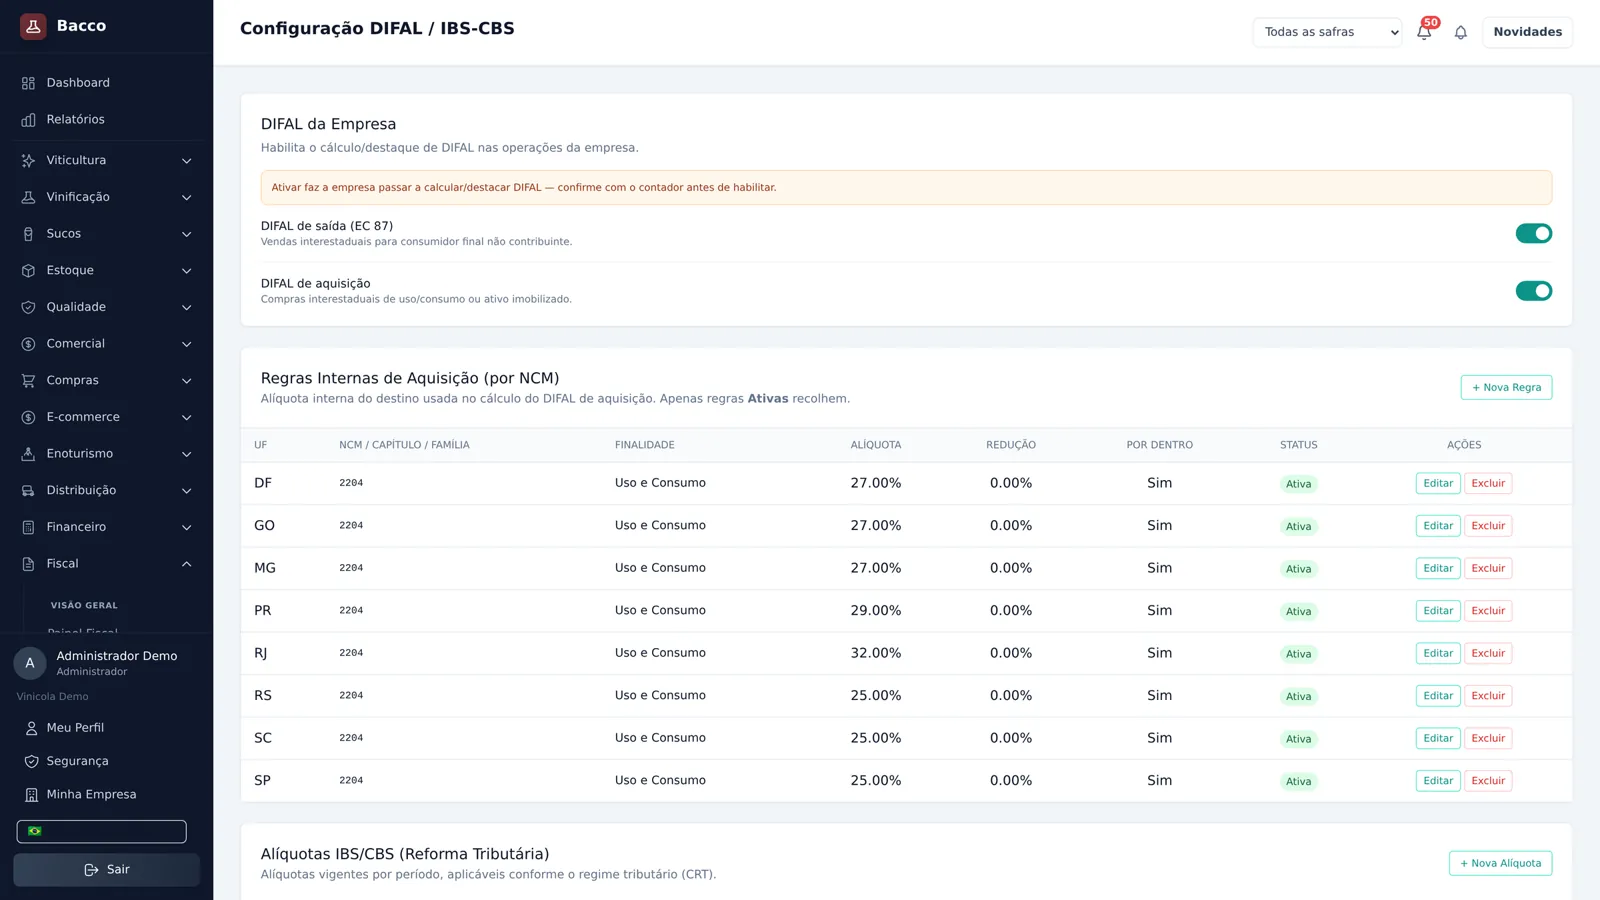The width and height of the screenshot is (1600, 900).
Task: Open notifications bell with 50 badge
Action: (1425, 31)
